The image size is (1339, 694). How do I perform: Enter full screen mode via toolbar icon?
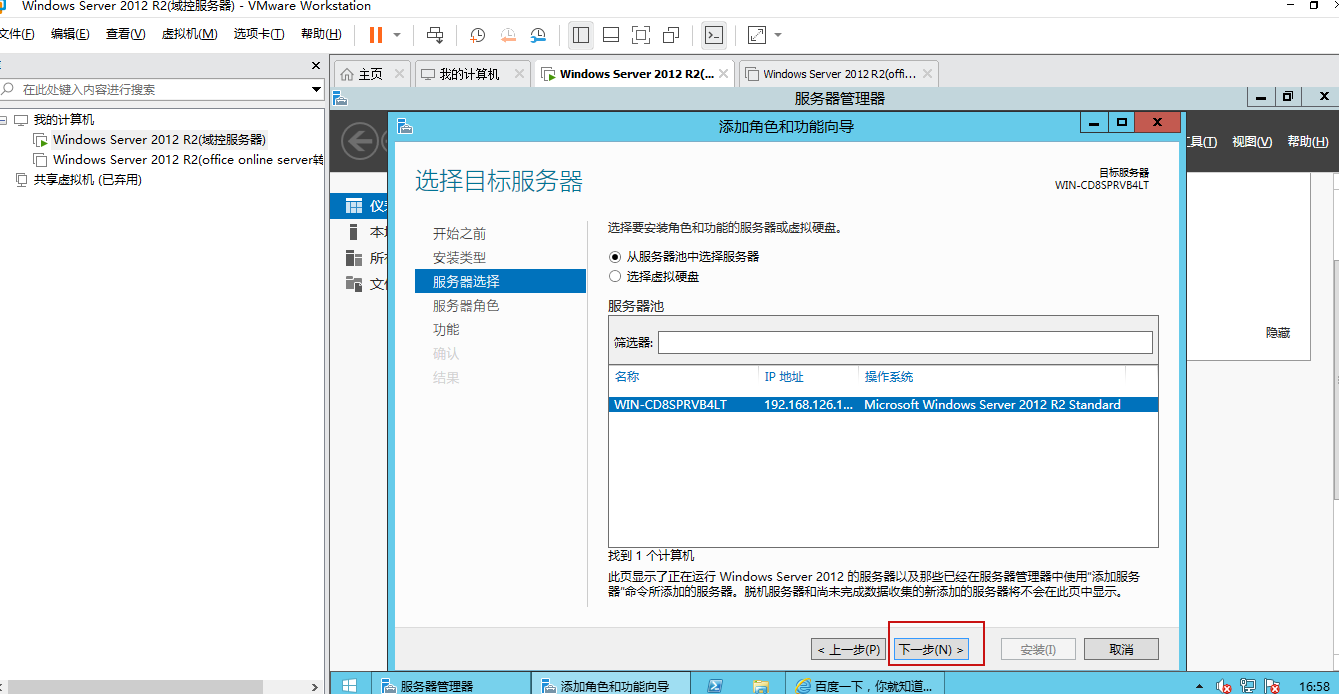pos(641,35)
